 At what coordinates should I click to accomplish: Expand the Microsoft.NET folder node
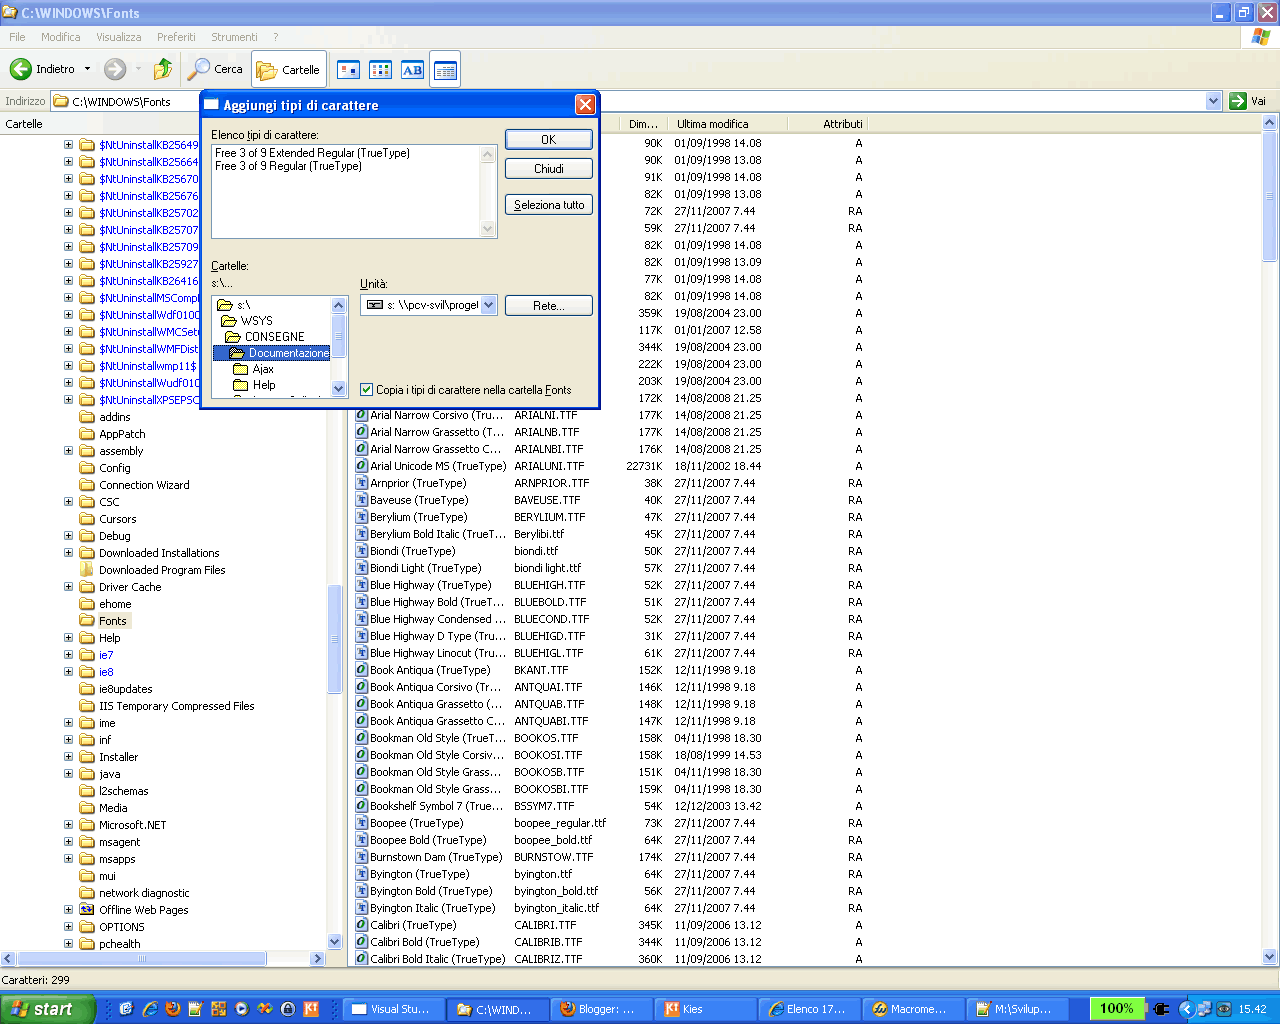(68, 825)
